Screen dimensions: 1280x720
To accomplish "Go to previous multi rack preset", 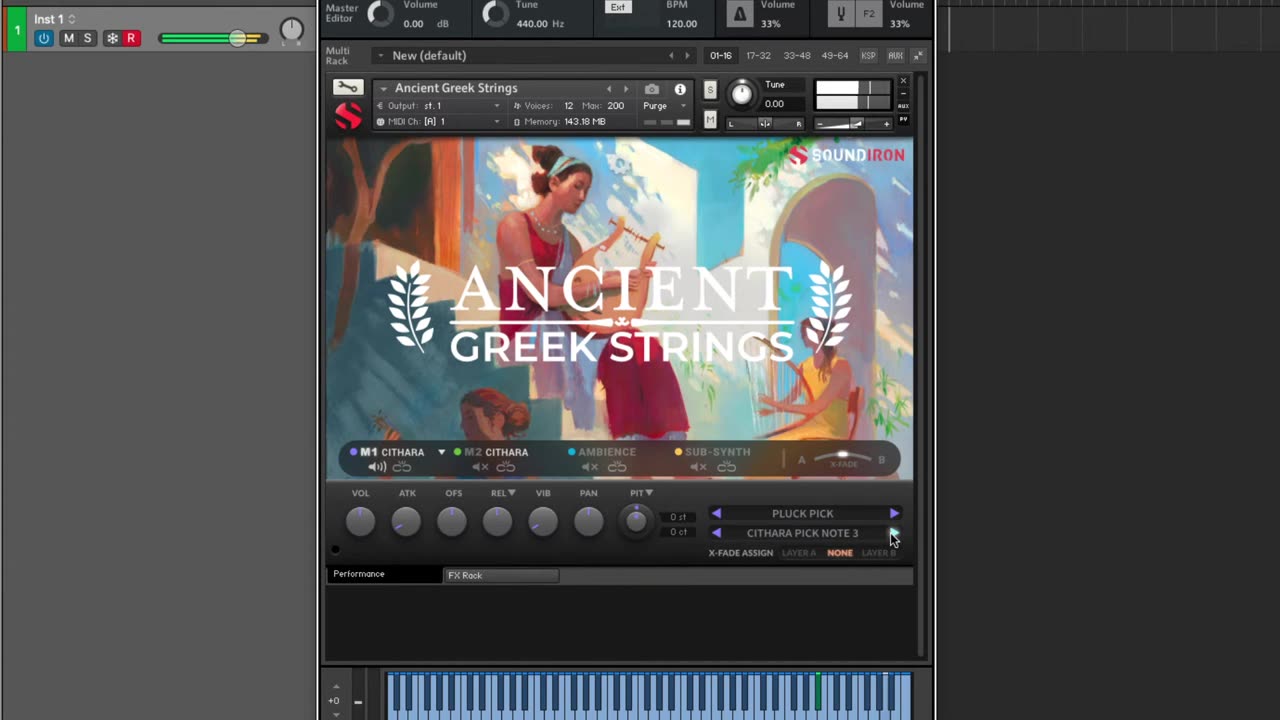I will [671, 56].
